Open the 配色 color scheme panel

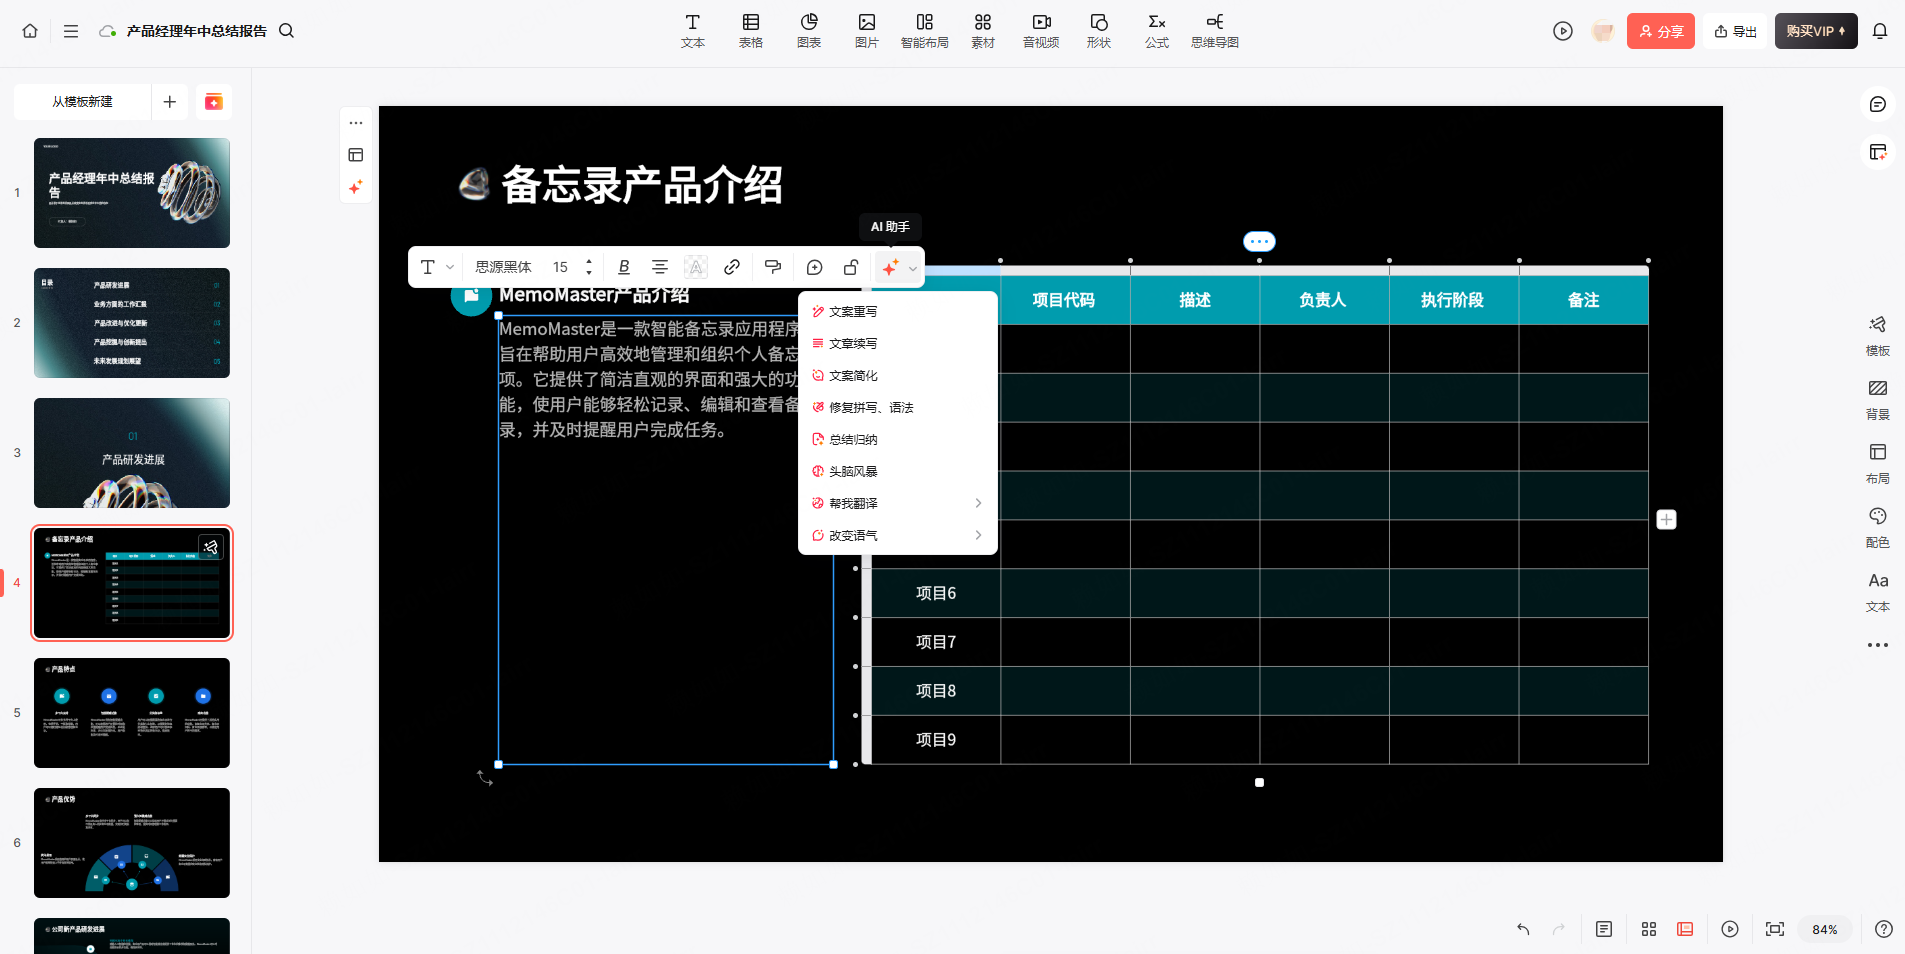[1878, 528]
